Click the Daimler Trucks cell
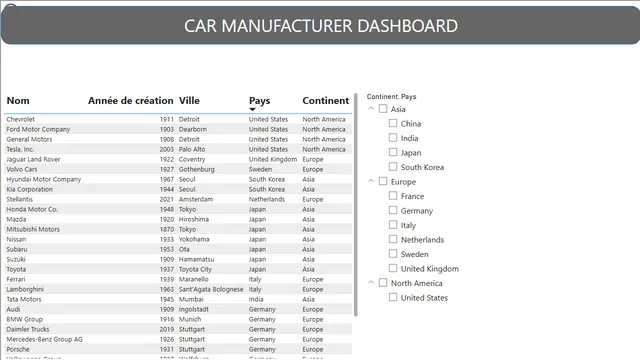 click(28, 329)
